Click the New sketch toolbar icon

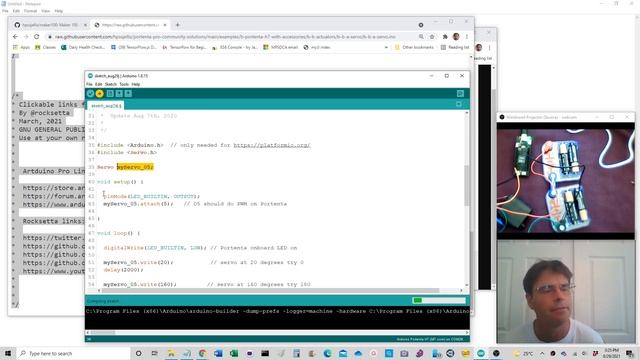[x=110, y=93]
